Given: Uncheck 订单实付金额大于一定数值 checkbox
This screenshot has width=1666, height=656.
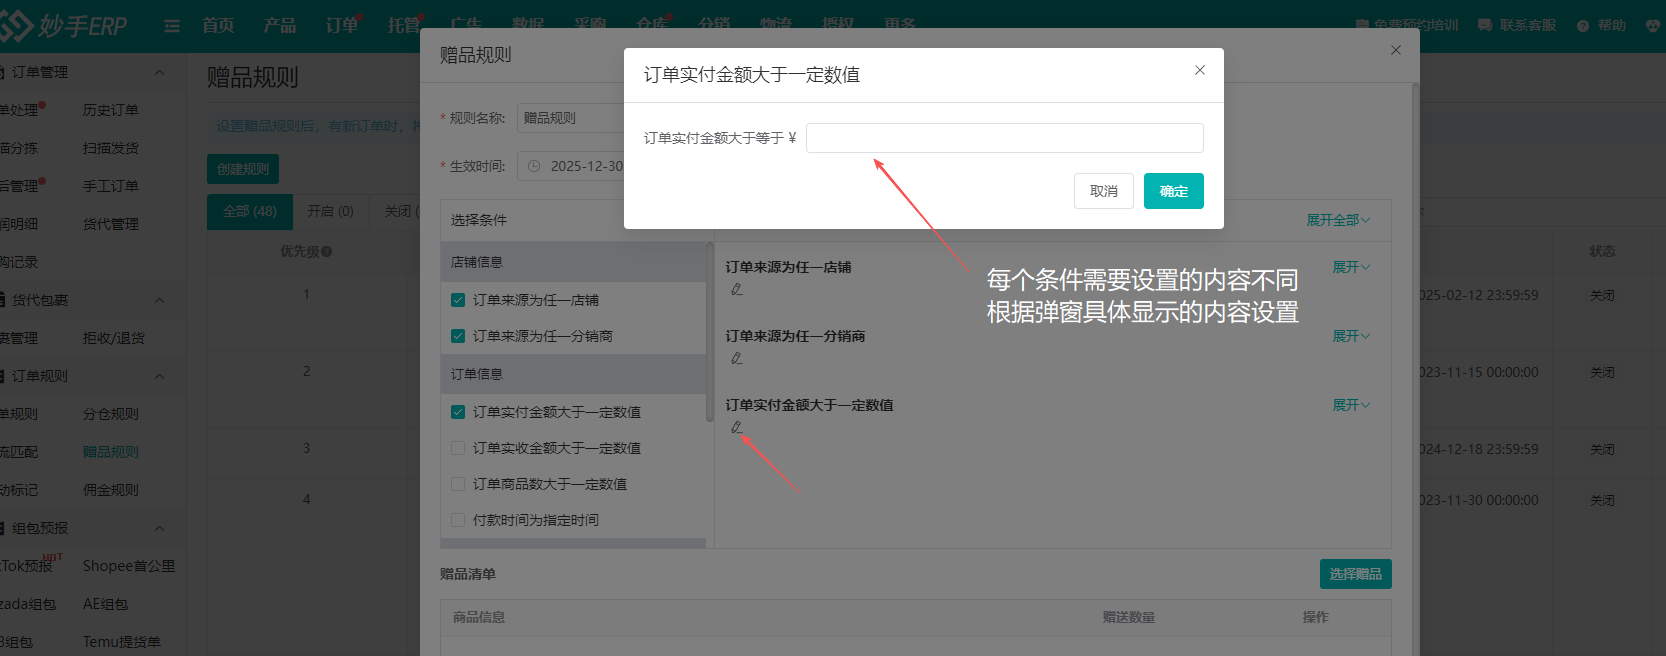Looking at the screenshot, I should pos(458,412).
